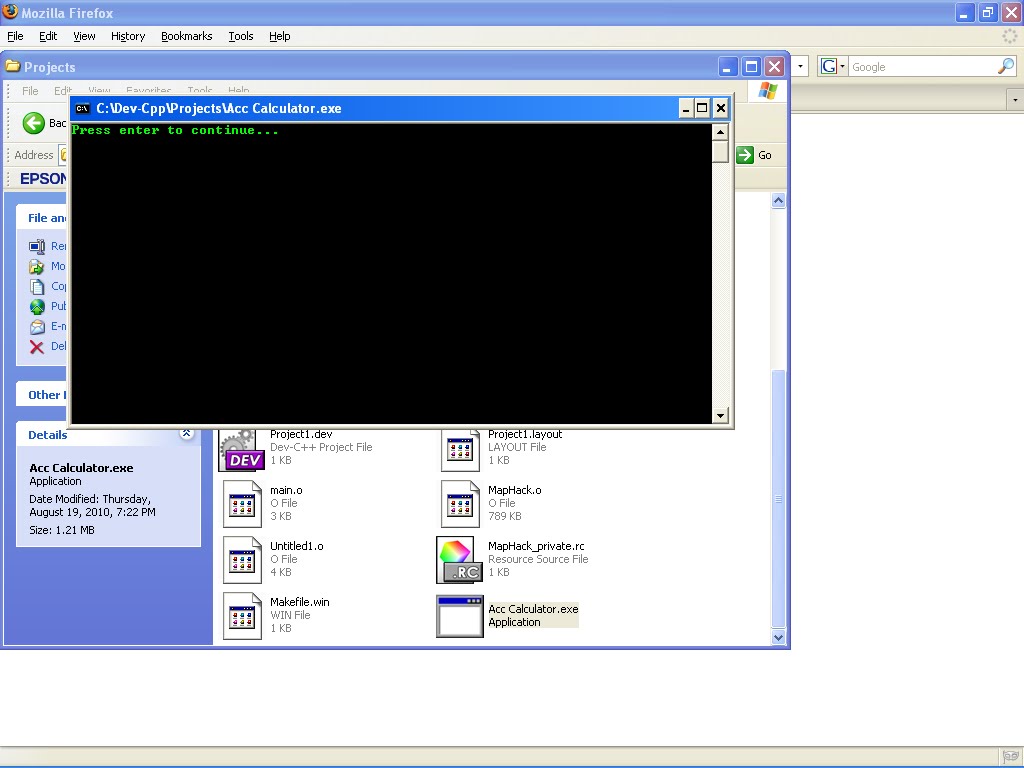Open Firefox Help menu

(280, 36)
